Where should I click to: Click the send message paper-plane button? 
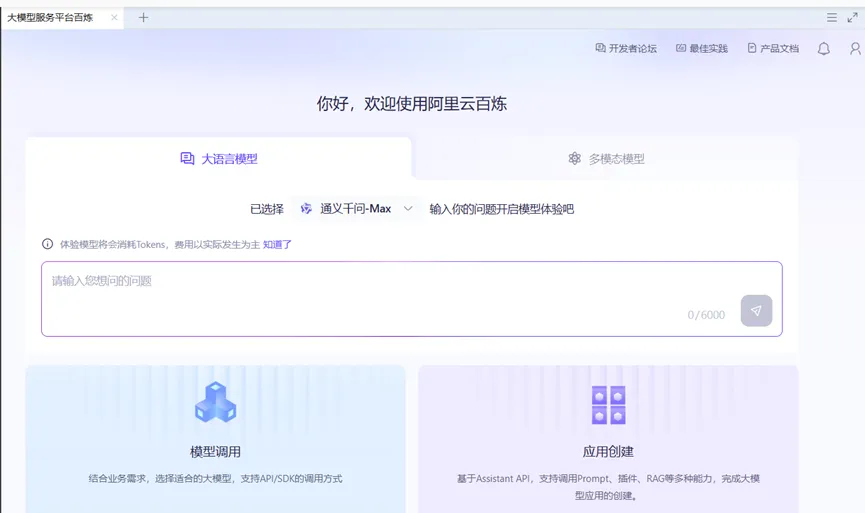(x=756, y=311)
